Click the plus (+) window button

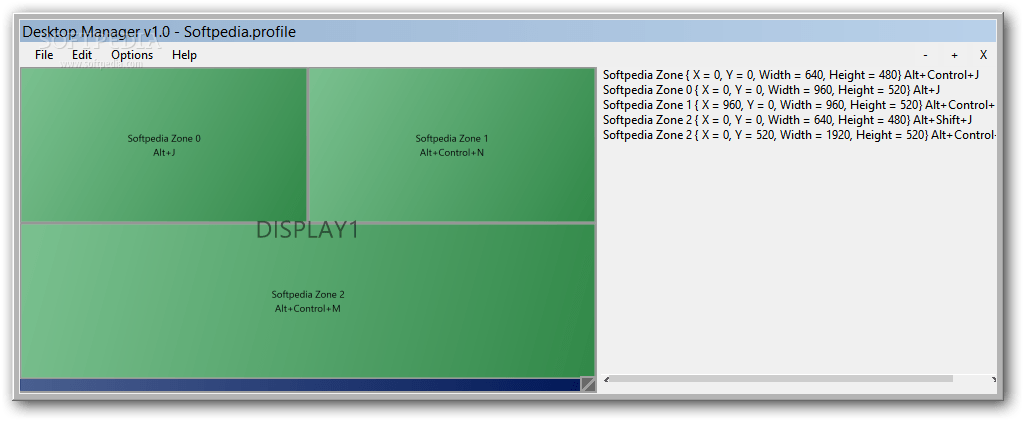(954, 55)
